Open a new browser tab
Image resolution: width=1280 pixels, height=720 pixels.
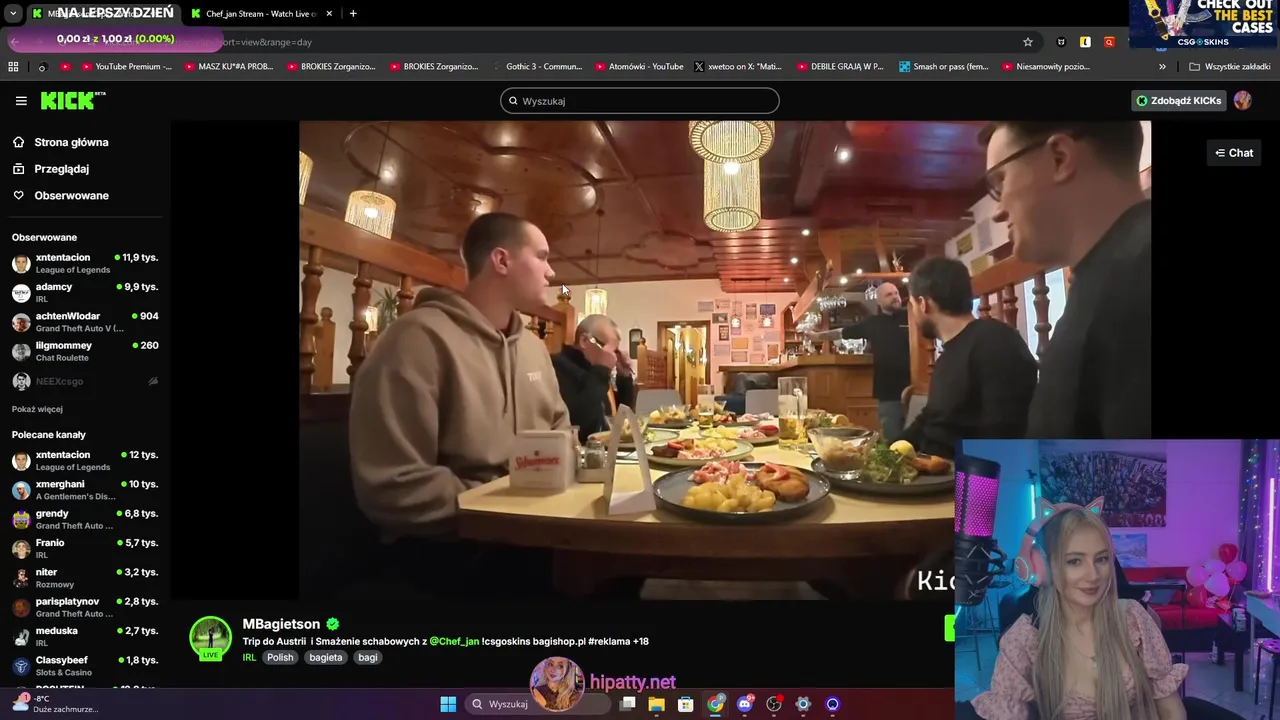tap(353, 13)
